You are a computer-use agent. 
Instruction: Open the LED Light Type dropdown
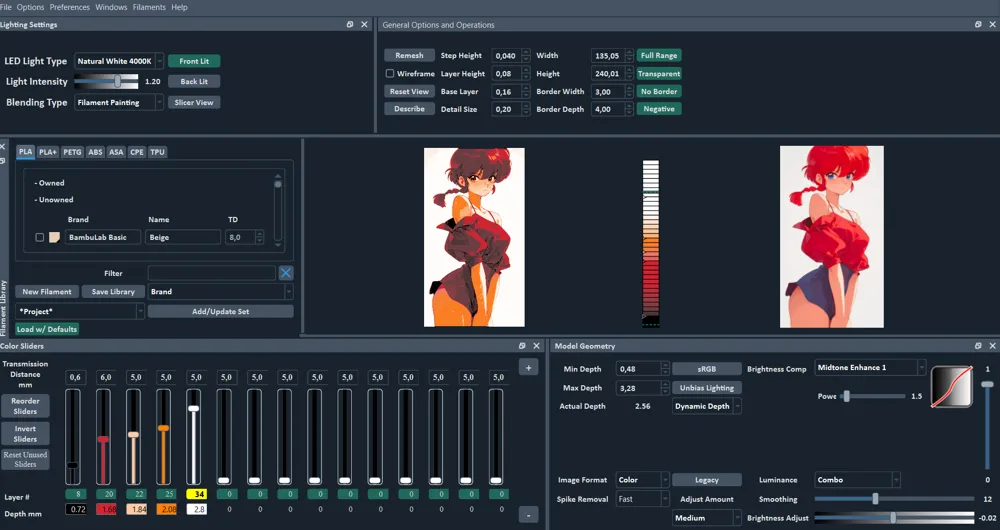(x=119, y=61)
